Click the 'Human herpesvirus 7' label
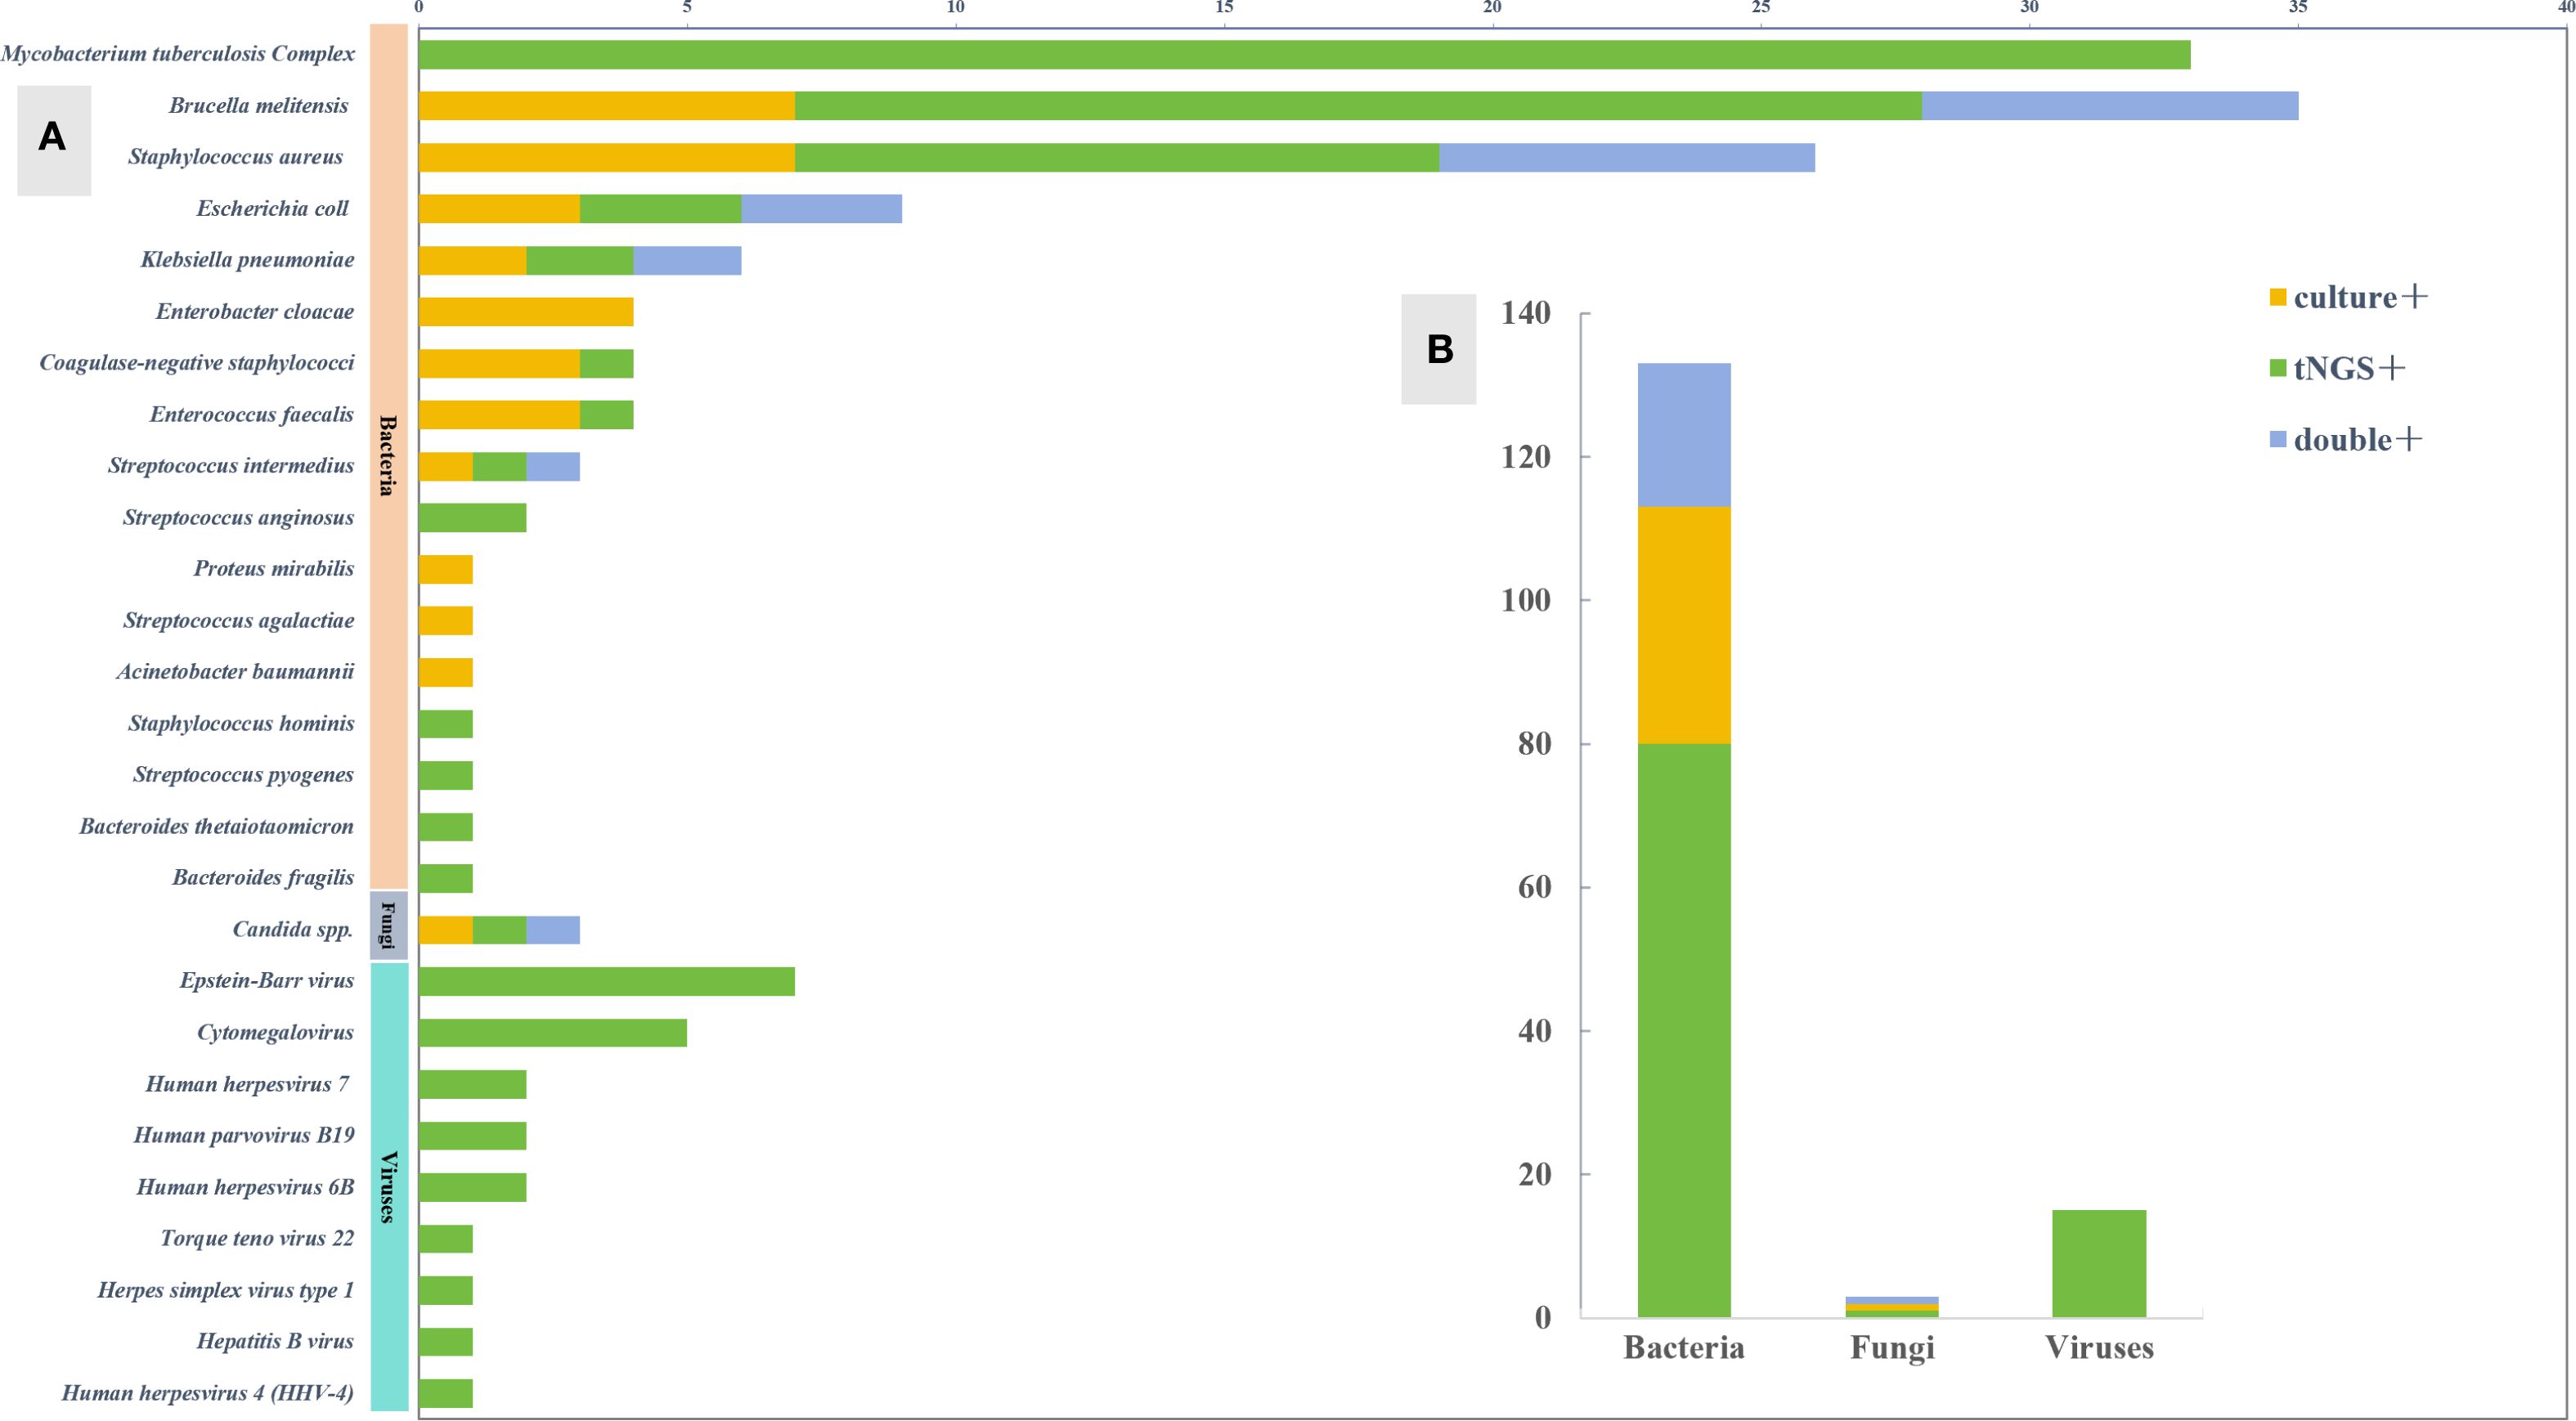This screenshot has height=1421, width=2576. (x=247, y=1085)
